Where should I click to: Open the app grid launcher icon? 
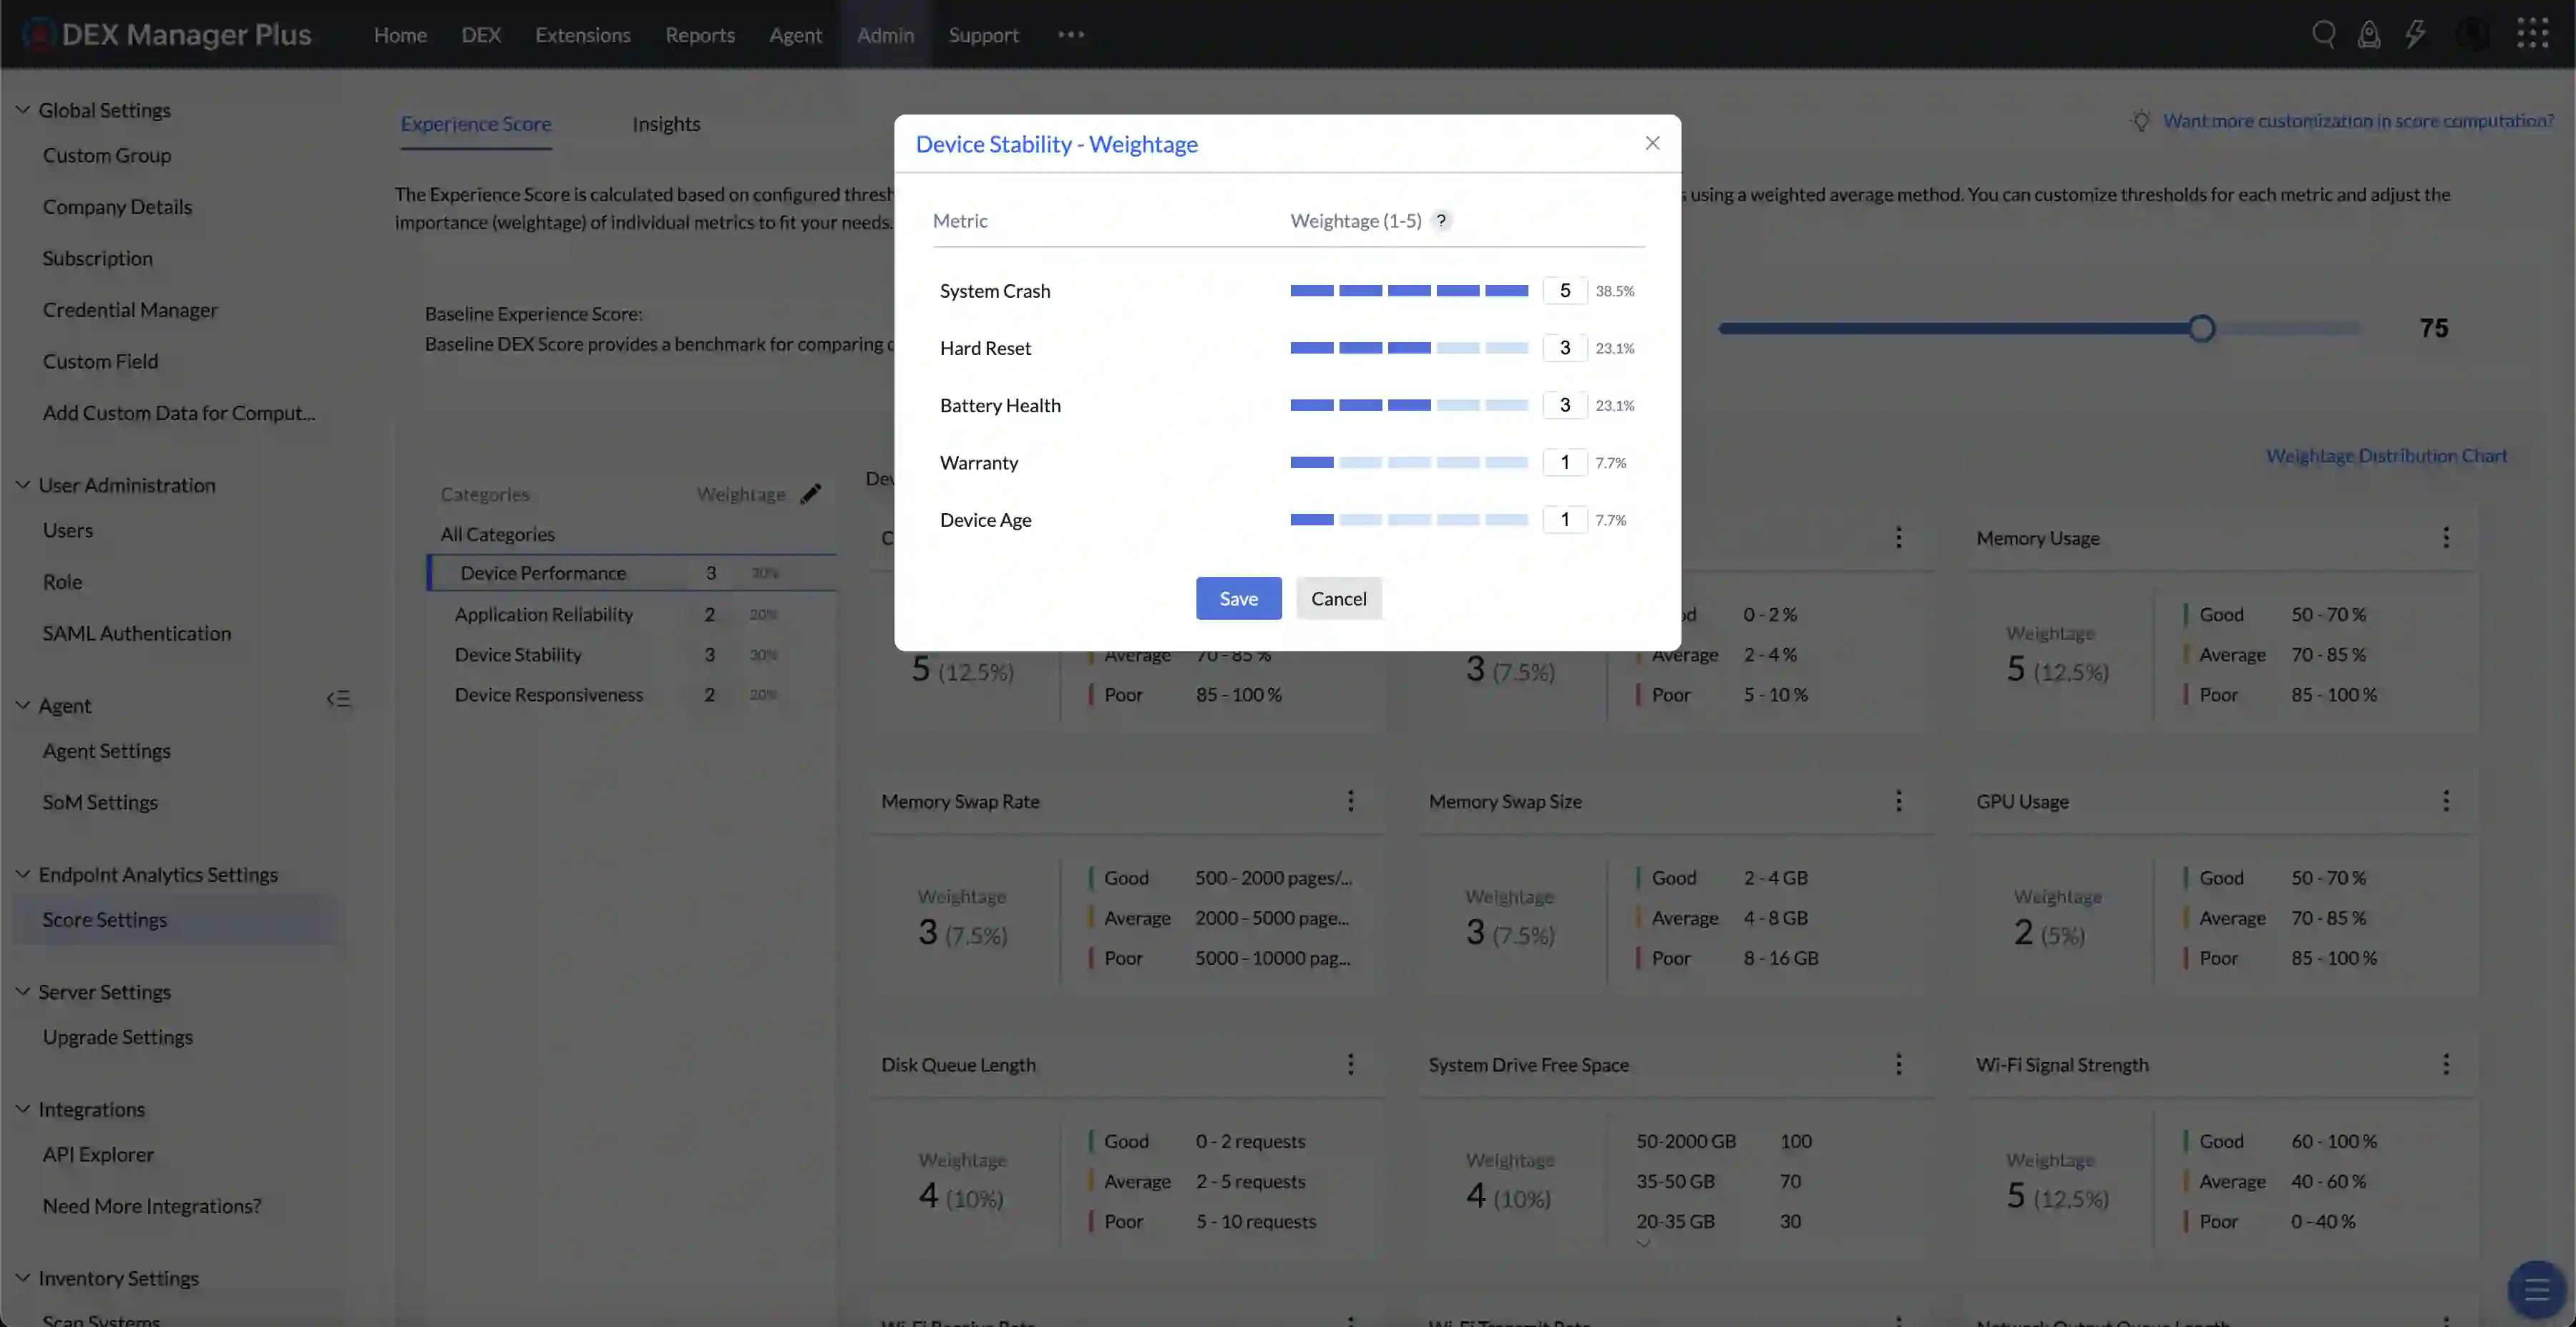(x=2534, y=33)
